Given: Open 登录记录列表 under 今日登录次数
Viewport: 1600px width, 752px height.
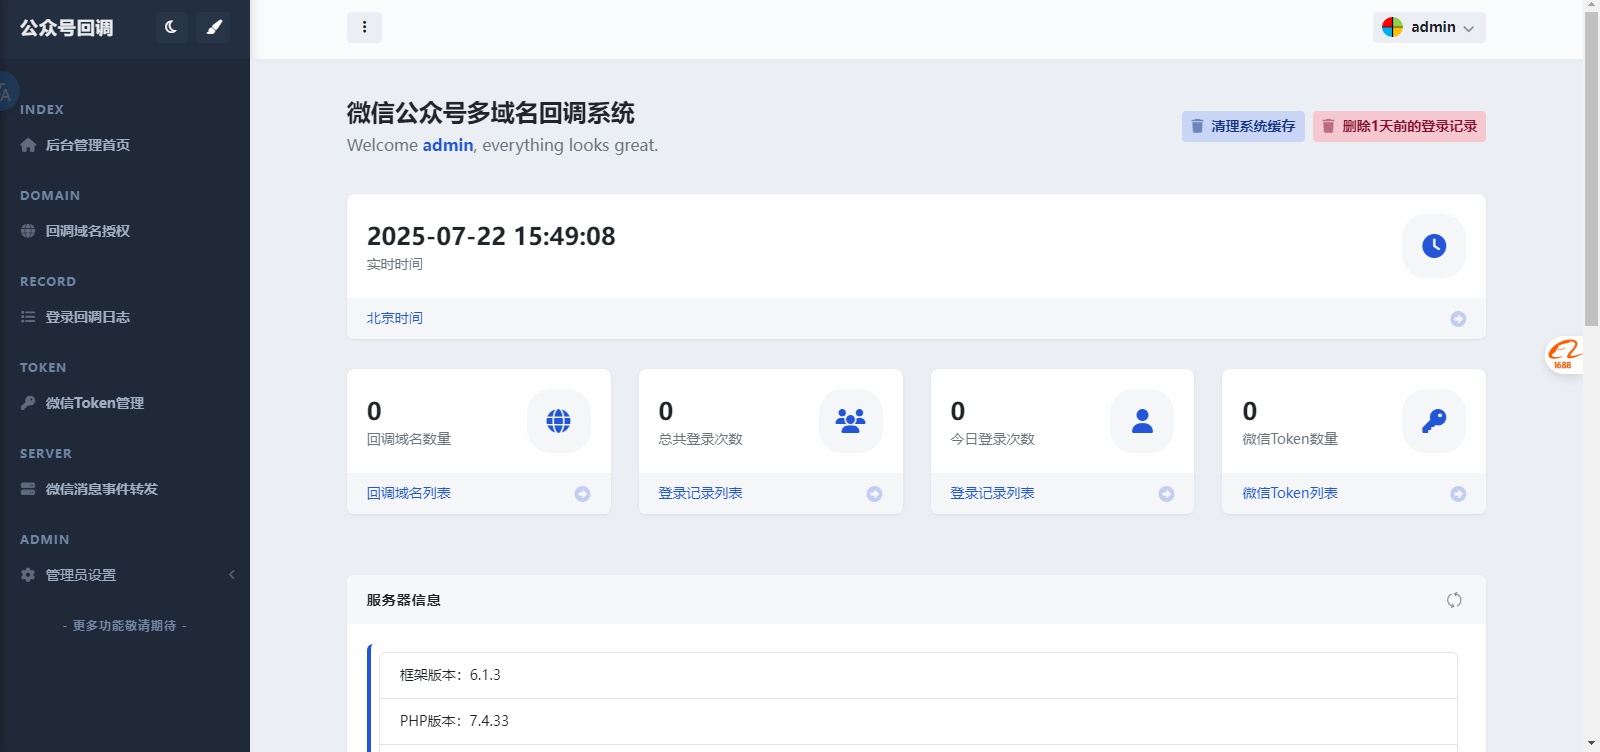Looking at the screenshot, I should tap(992, 493).
